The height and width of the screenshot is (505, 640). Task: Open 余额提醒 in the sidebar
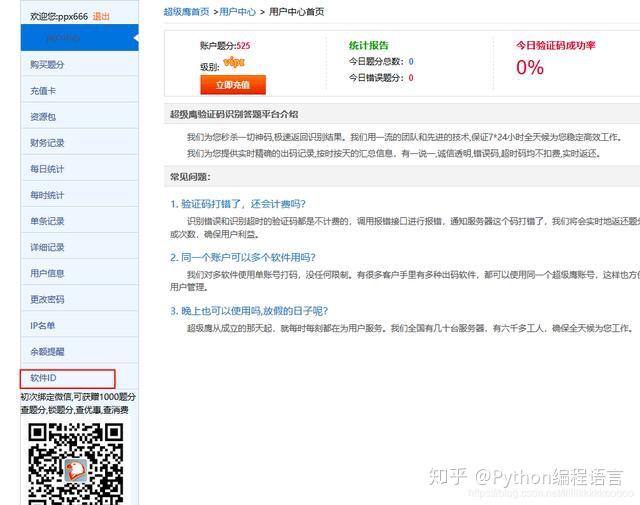pyautogui.click(x=80, y=352)
